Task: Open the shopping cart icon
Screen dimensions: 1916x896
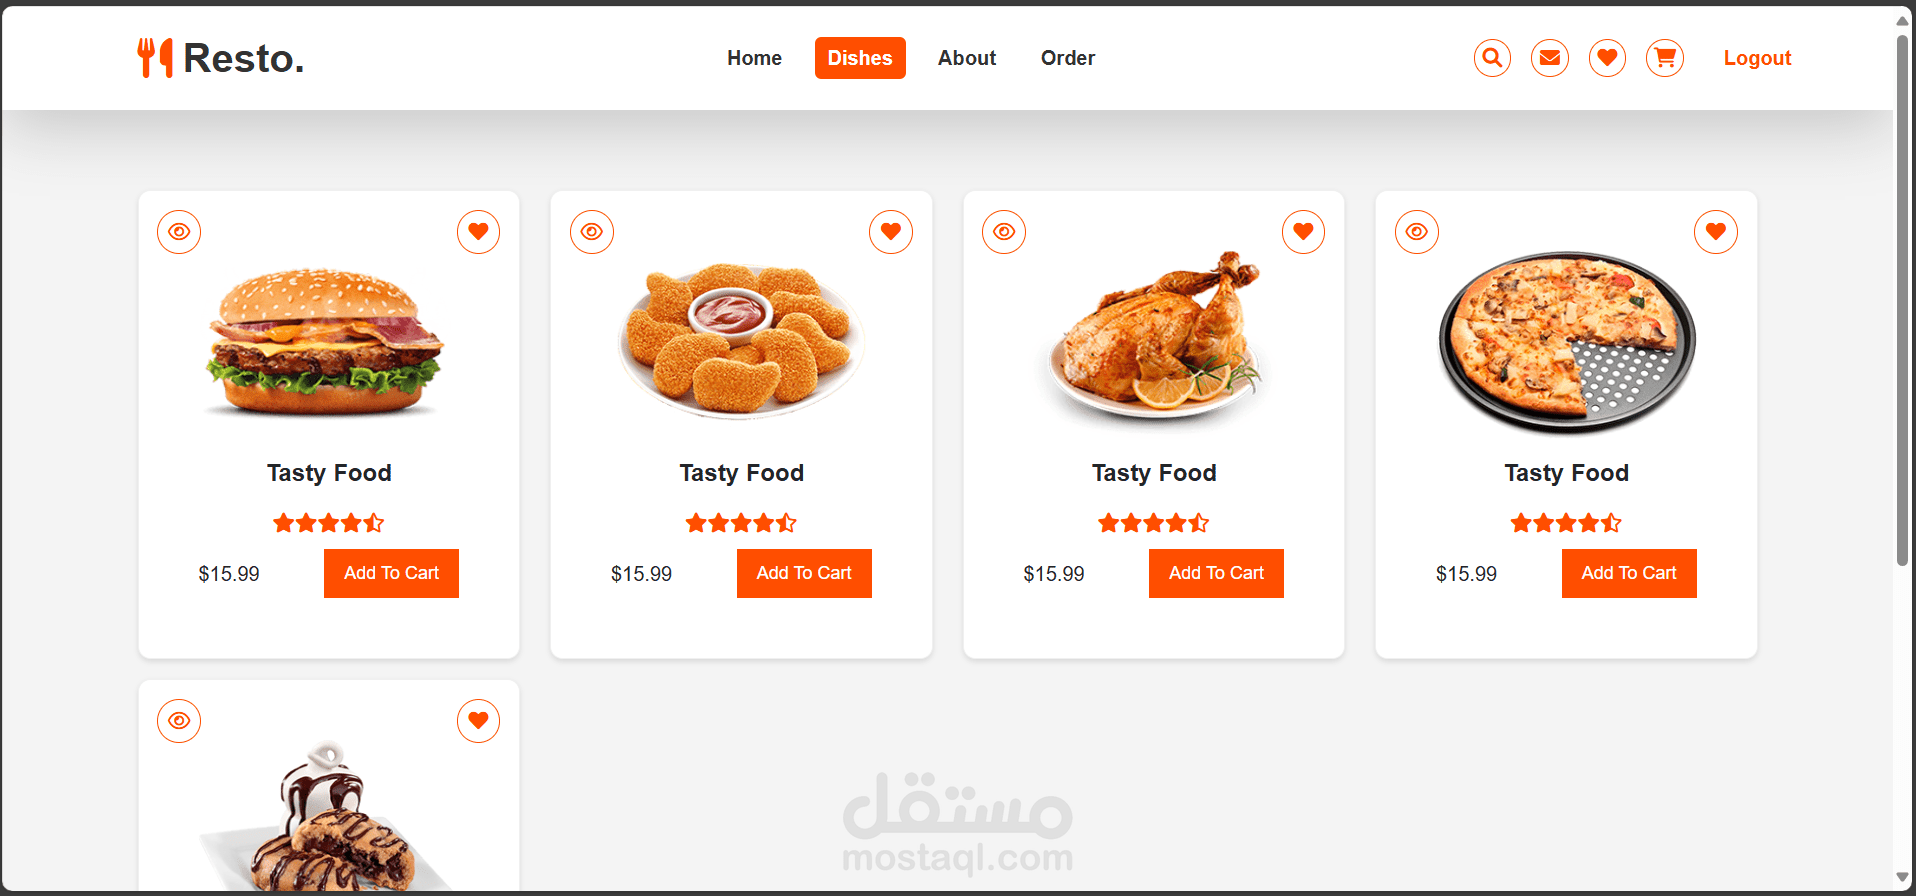Action: pos(1665,58)
